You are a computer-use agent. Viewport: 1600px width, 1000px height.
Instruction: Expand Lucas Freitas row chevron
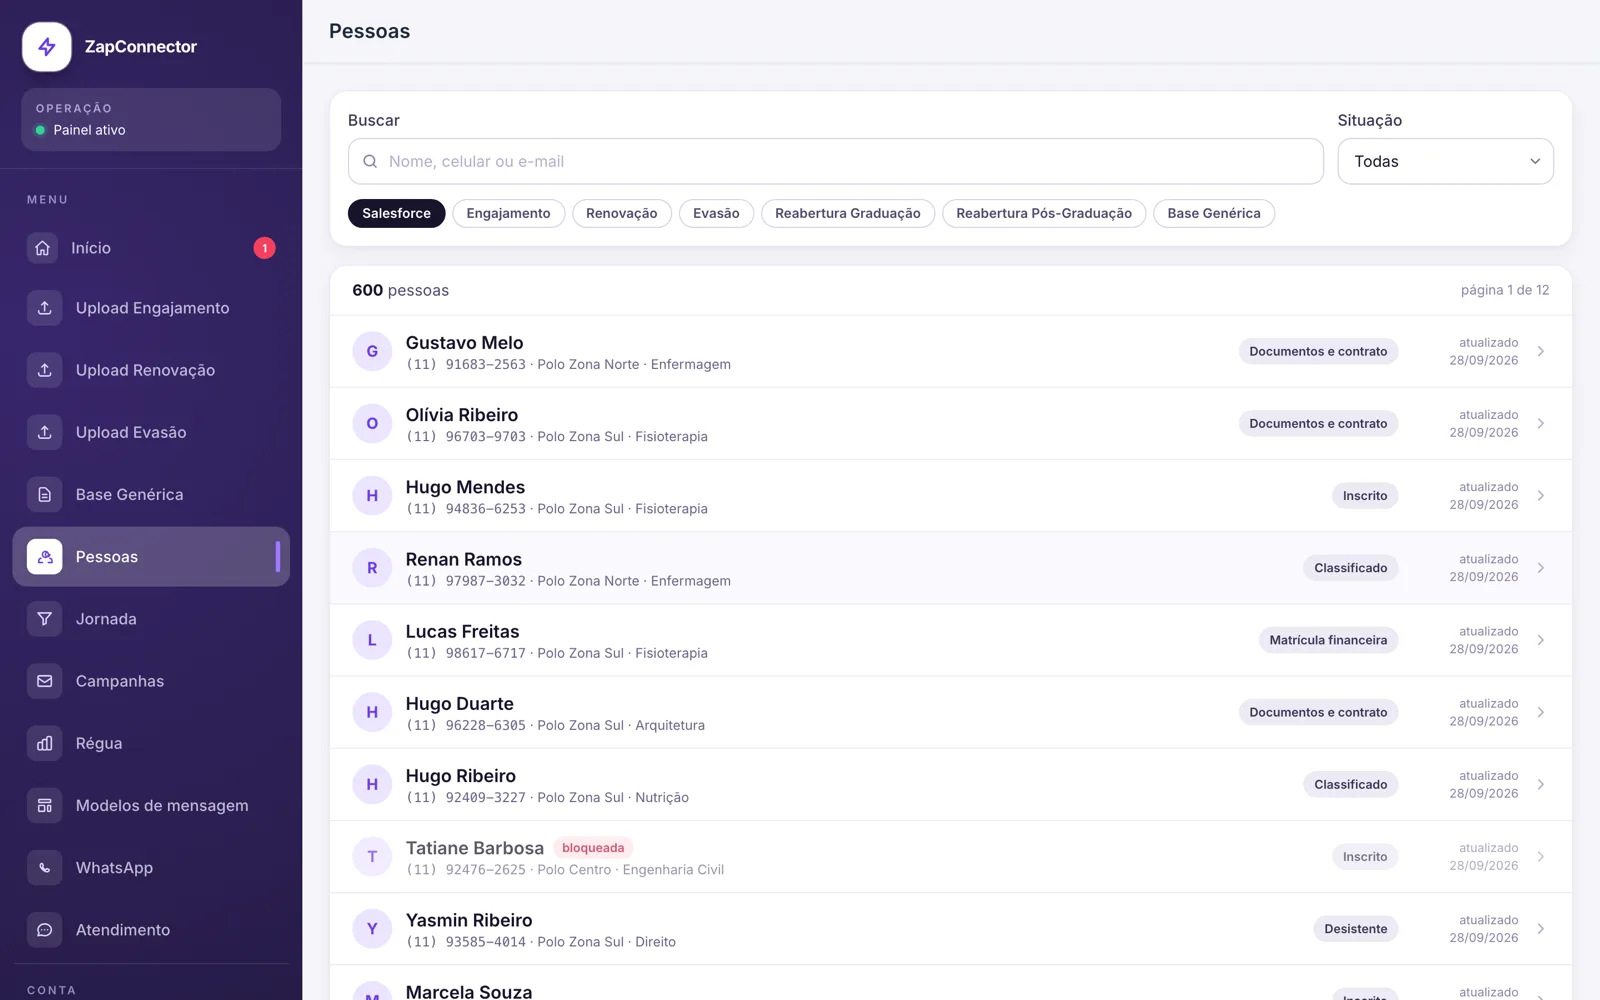(x=1541, y=640)
